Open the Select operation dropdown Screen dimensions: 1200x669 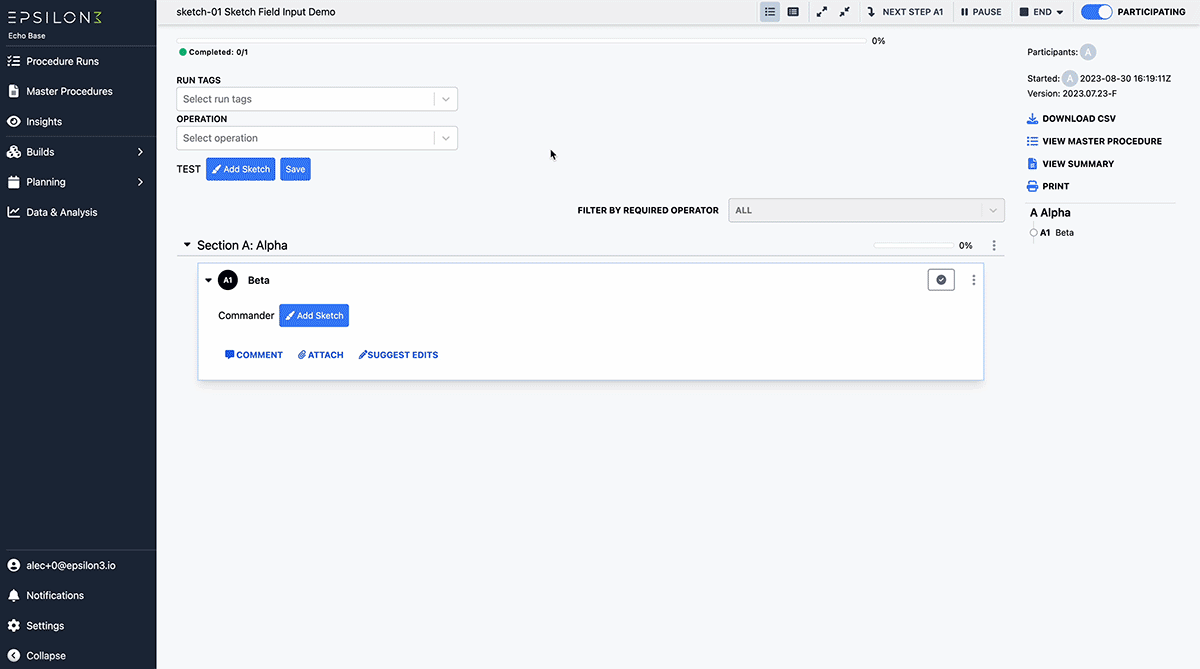point(316,137)
